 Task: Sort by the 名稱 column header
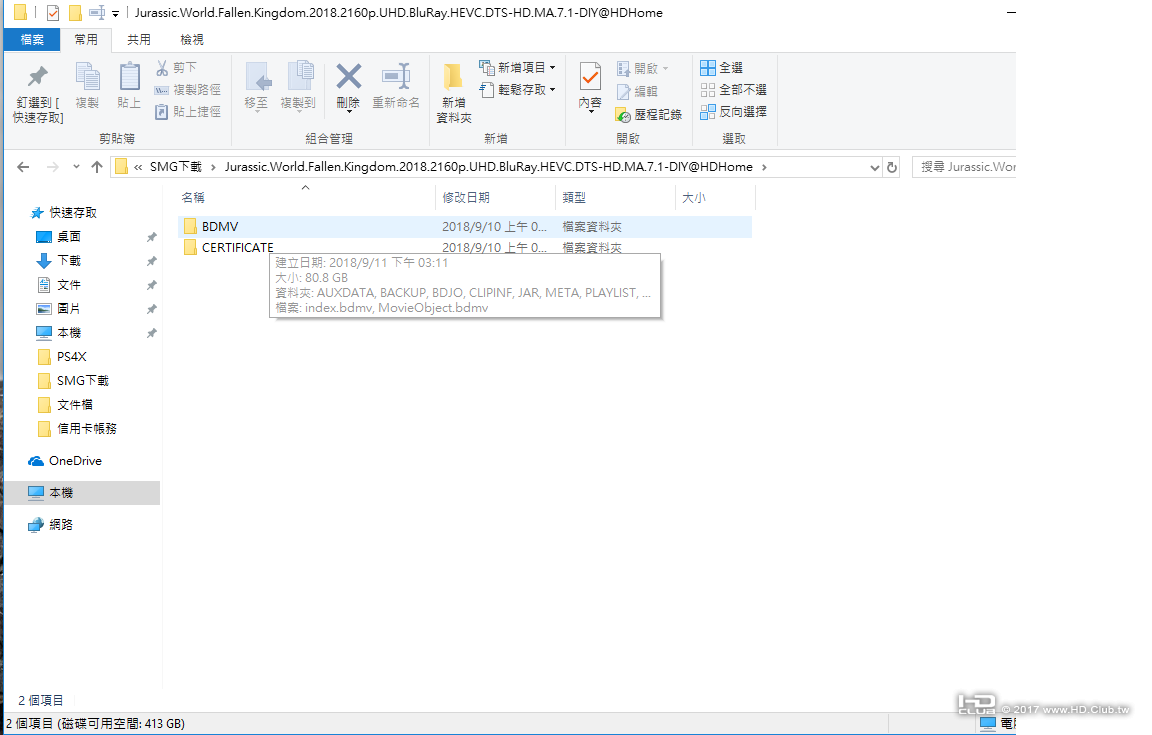pos(193,198)
